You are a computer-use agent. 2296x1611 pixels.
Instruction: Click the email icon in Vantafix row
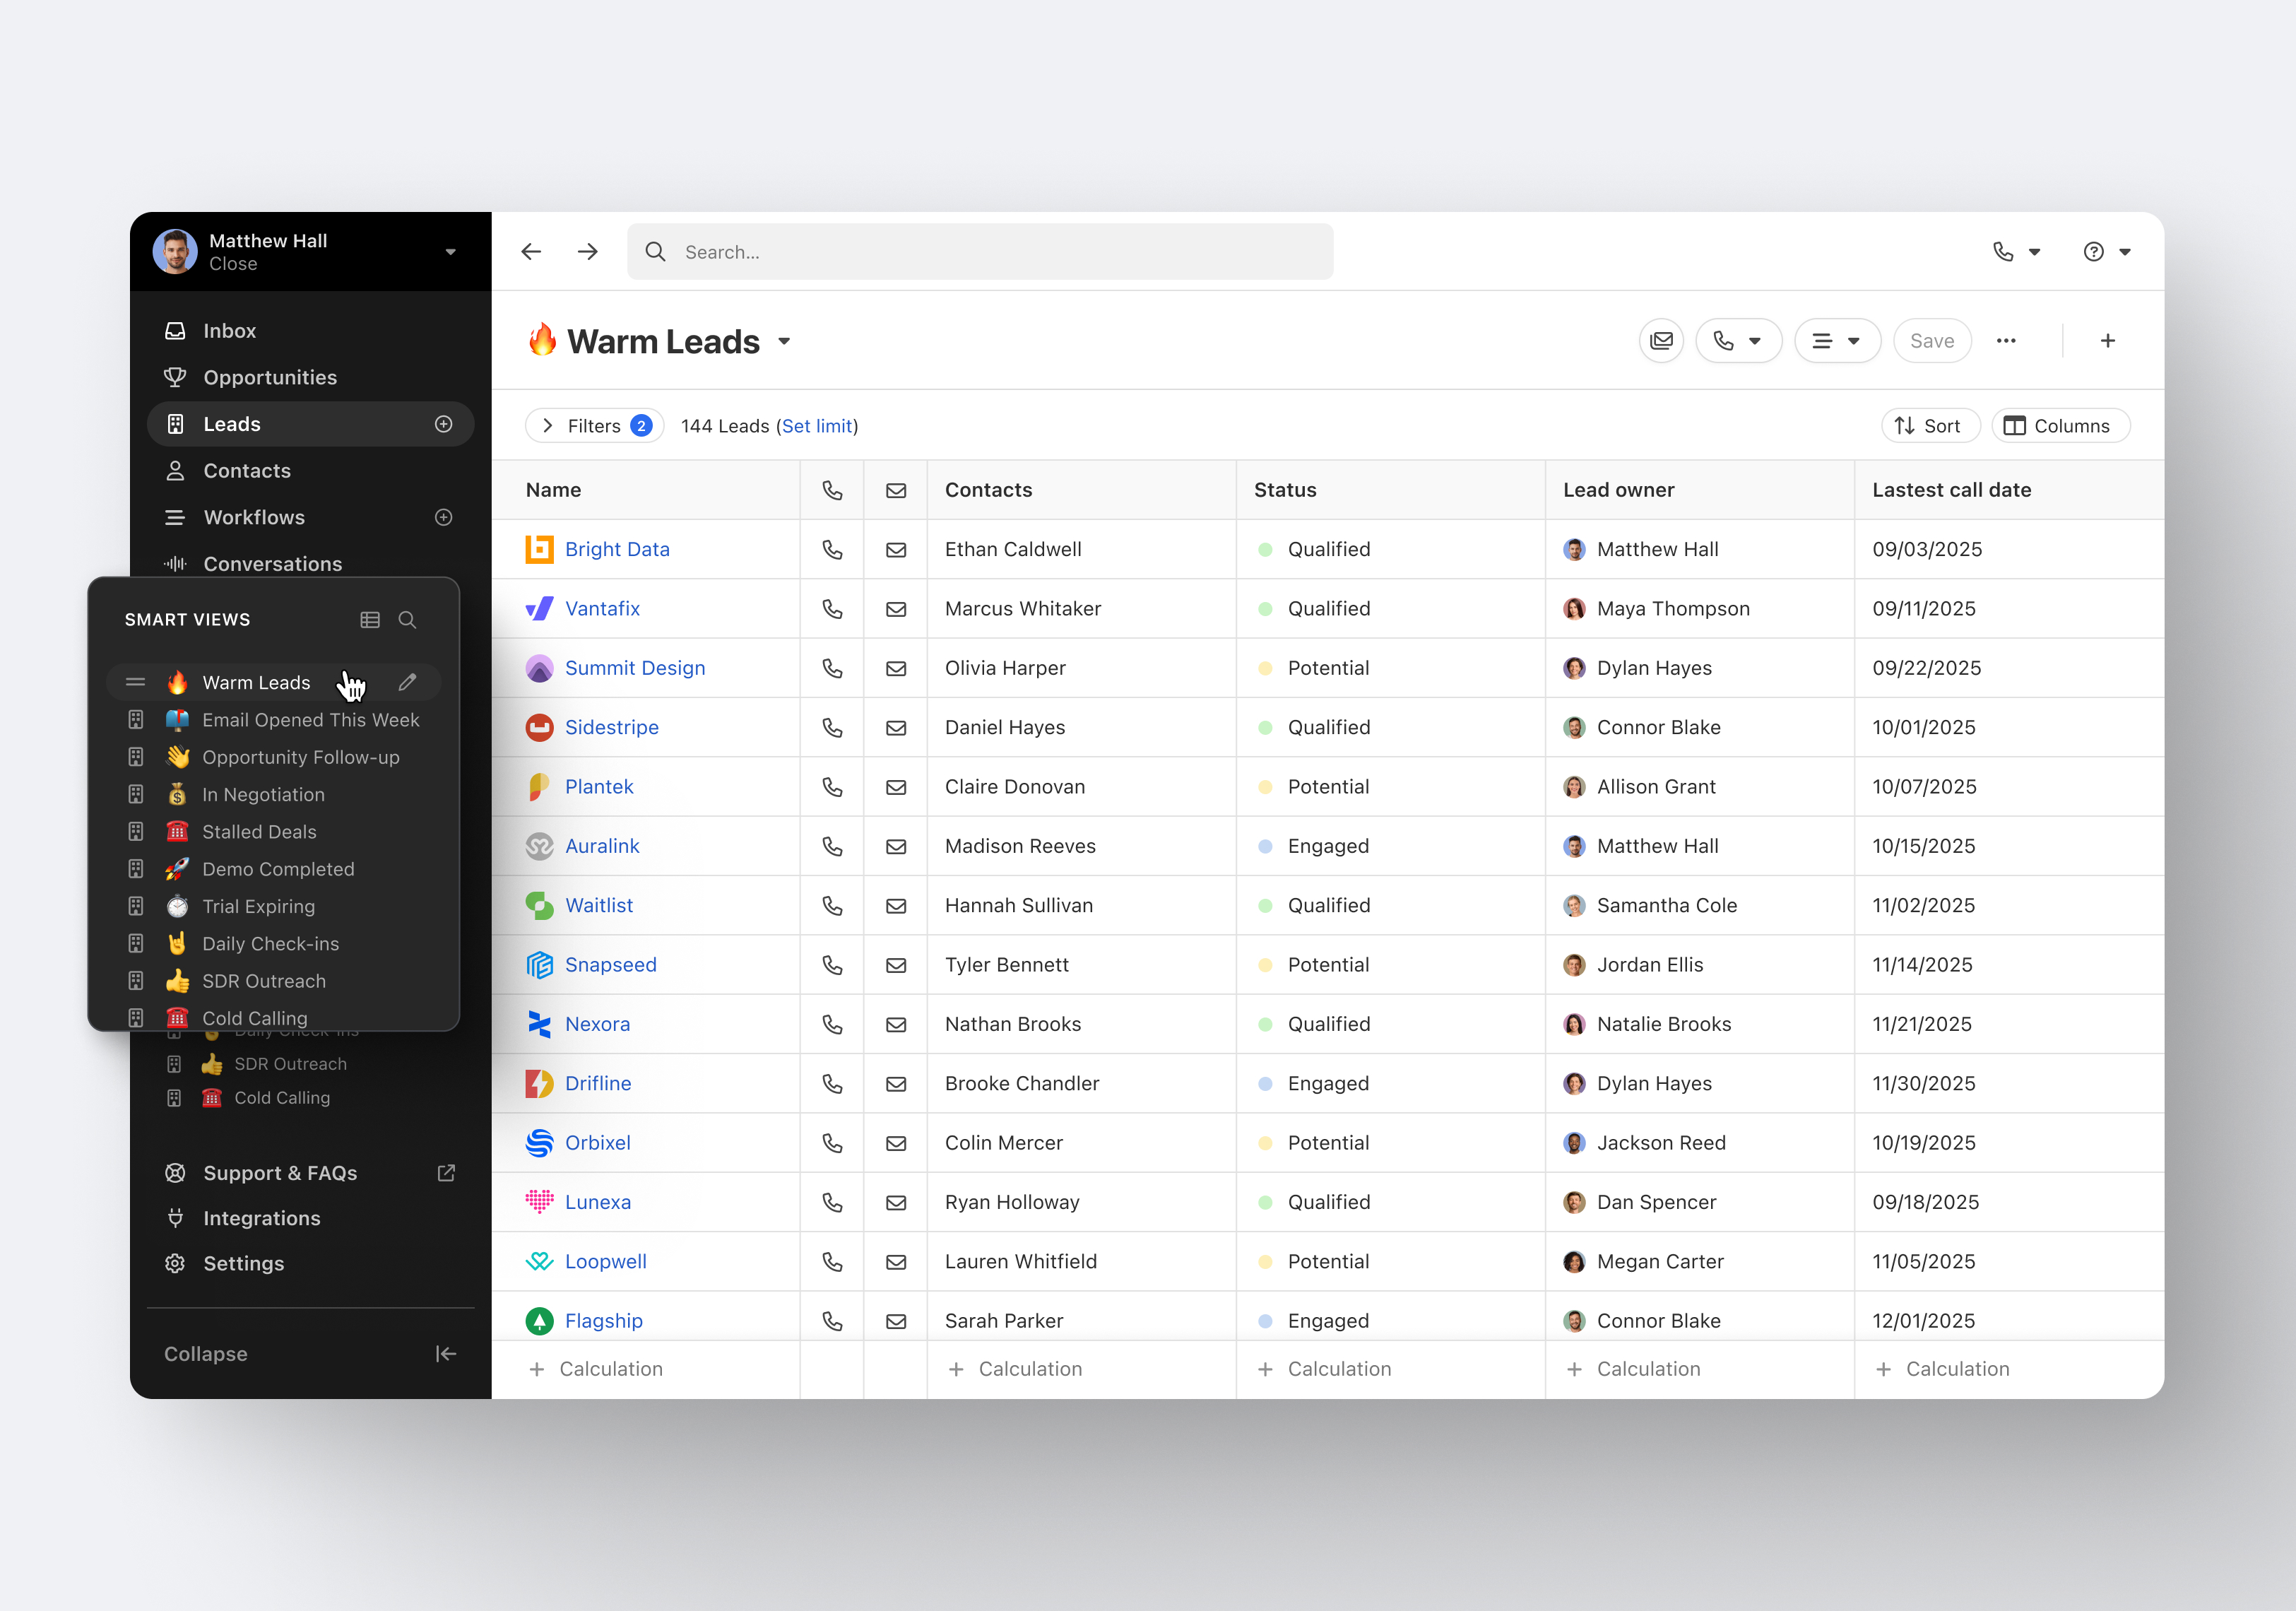pyautogui.click(x=896, y=609)
